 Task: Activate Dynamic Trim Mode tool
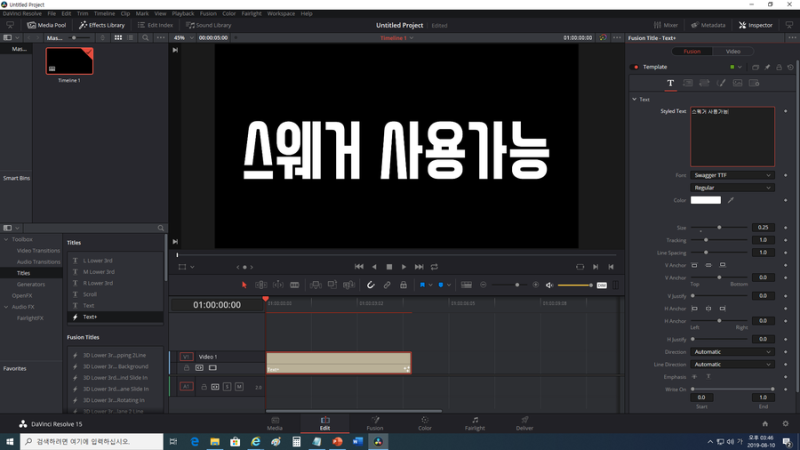point(278,285)
